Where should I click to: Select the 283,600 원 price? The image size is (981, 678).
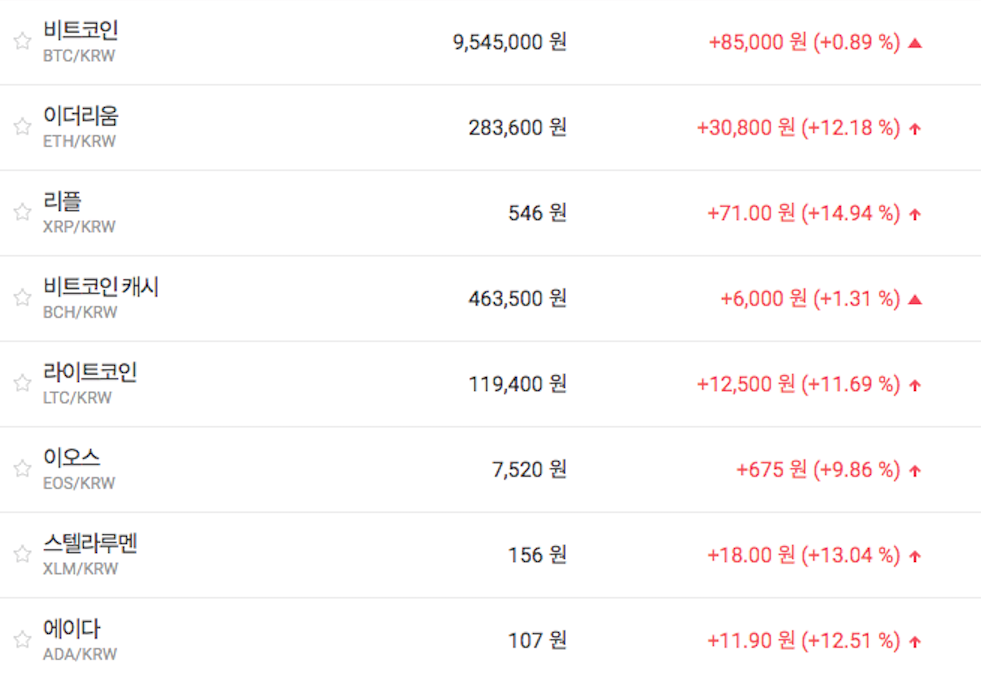click(x=517, y=128)
